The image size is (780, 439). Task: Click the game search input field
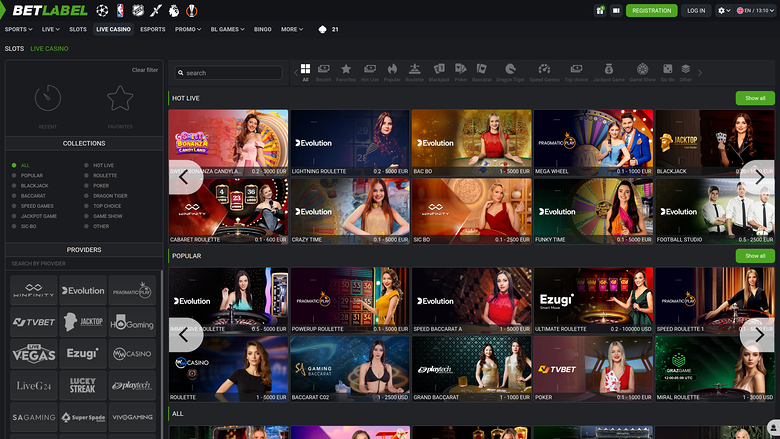(228, 73)
